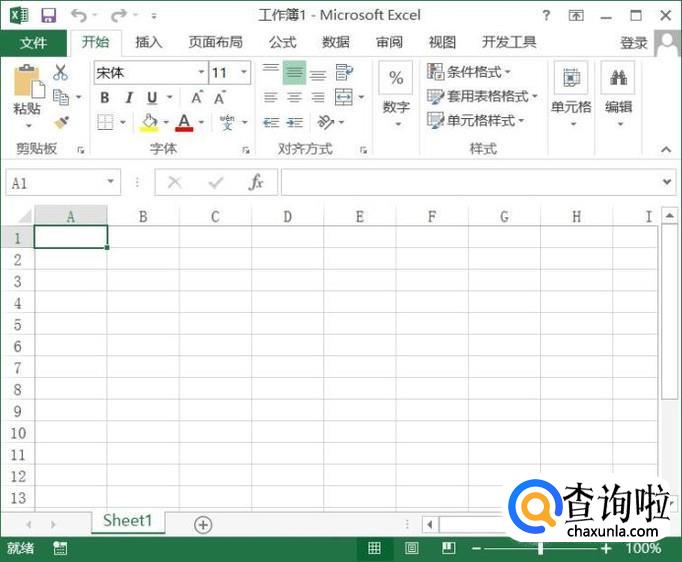This screenshot has height=562, width=682.
Task: Toggle left horizontal text alignment
Action: pyautogui.click(x=271, y=97)
